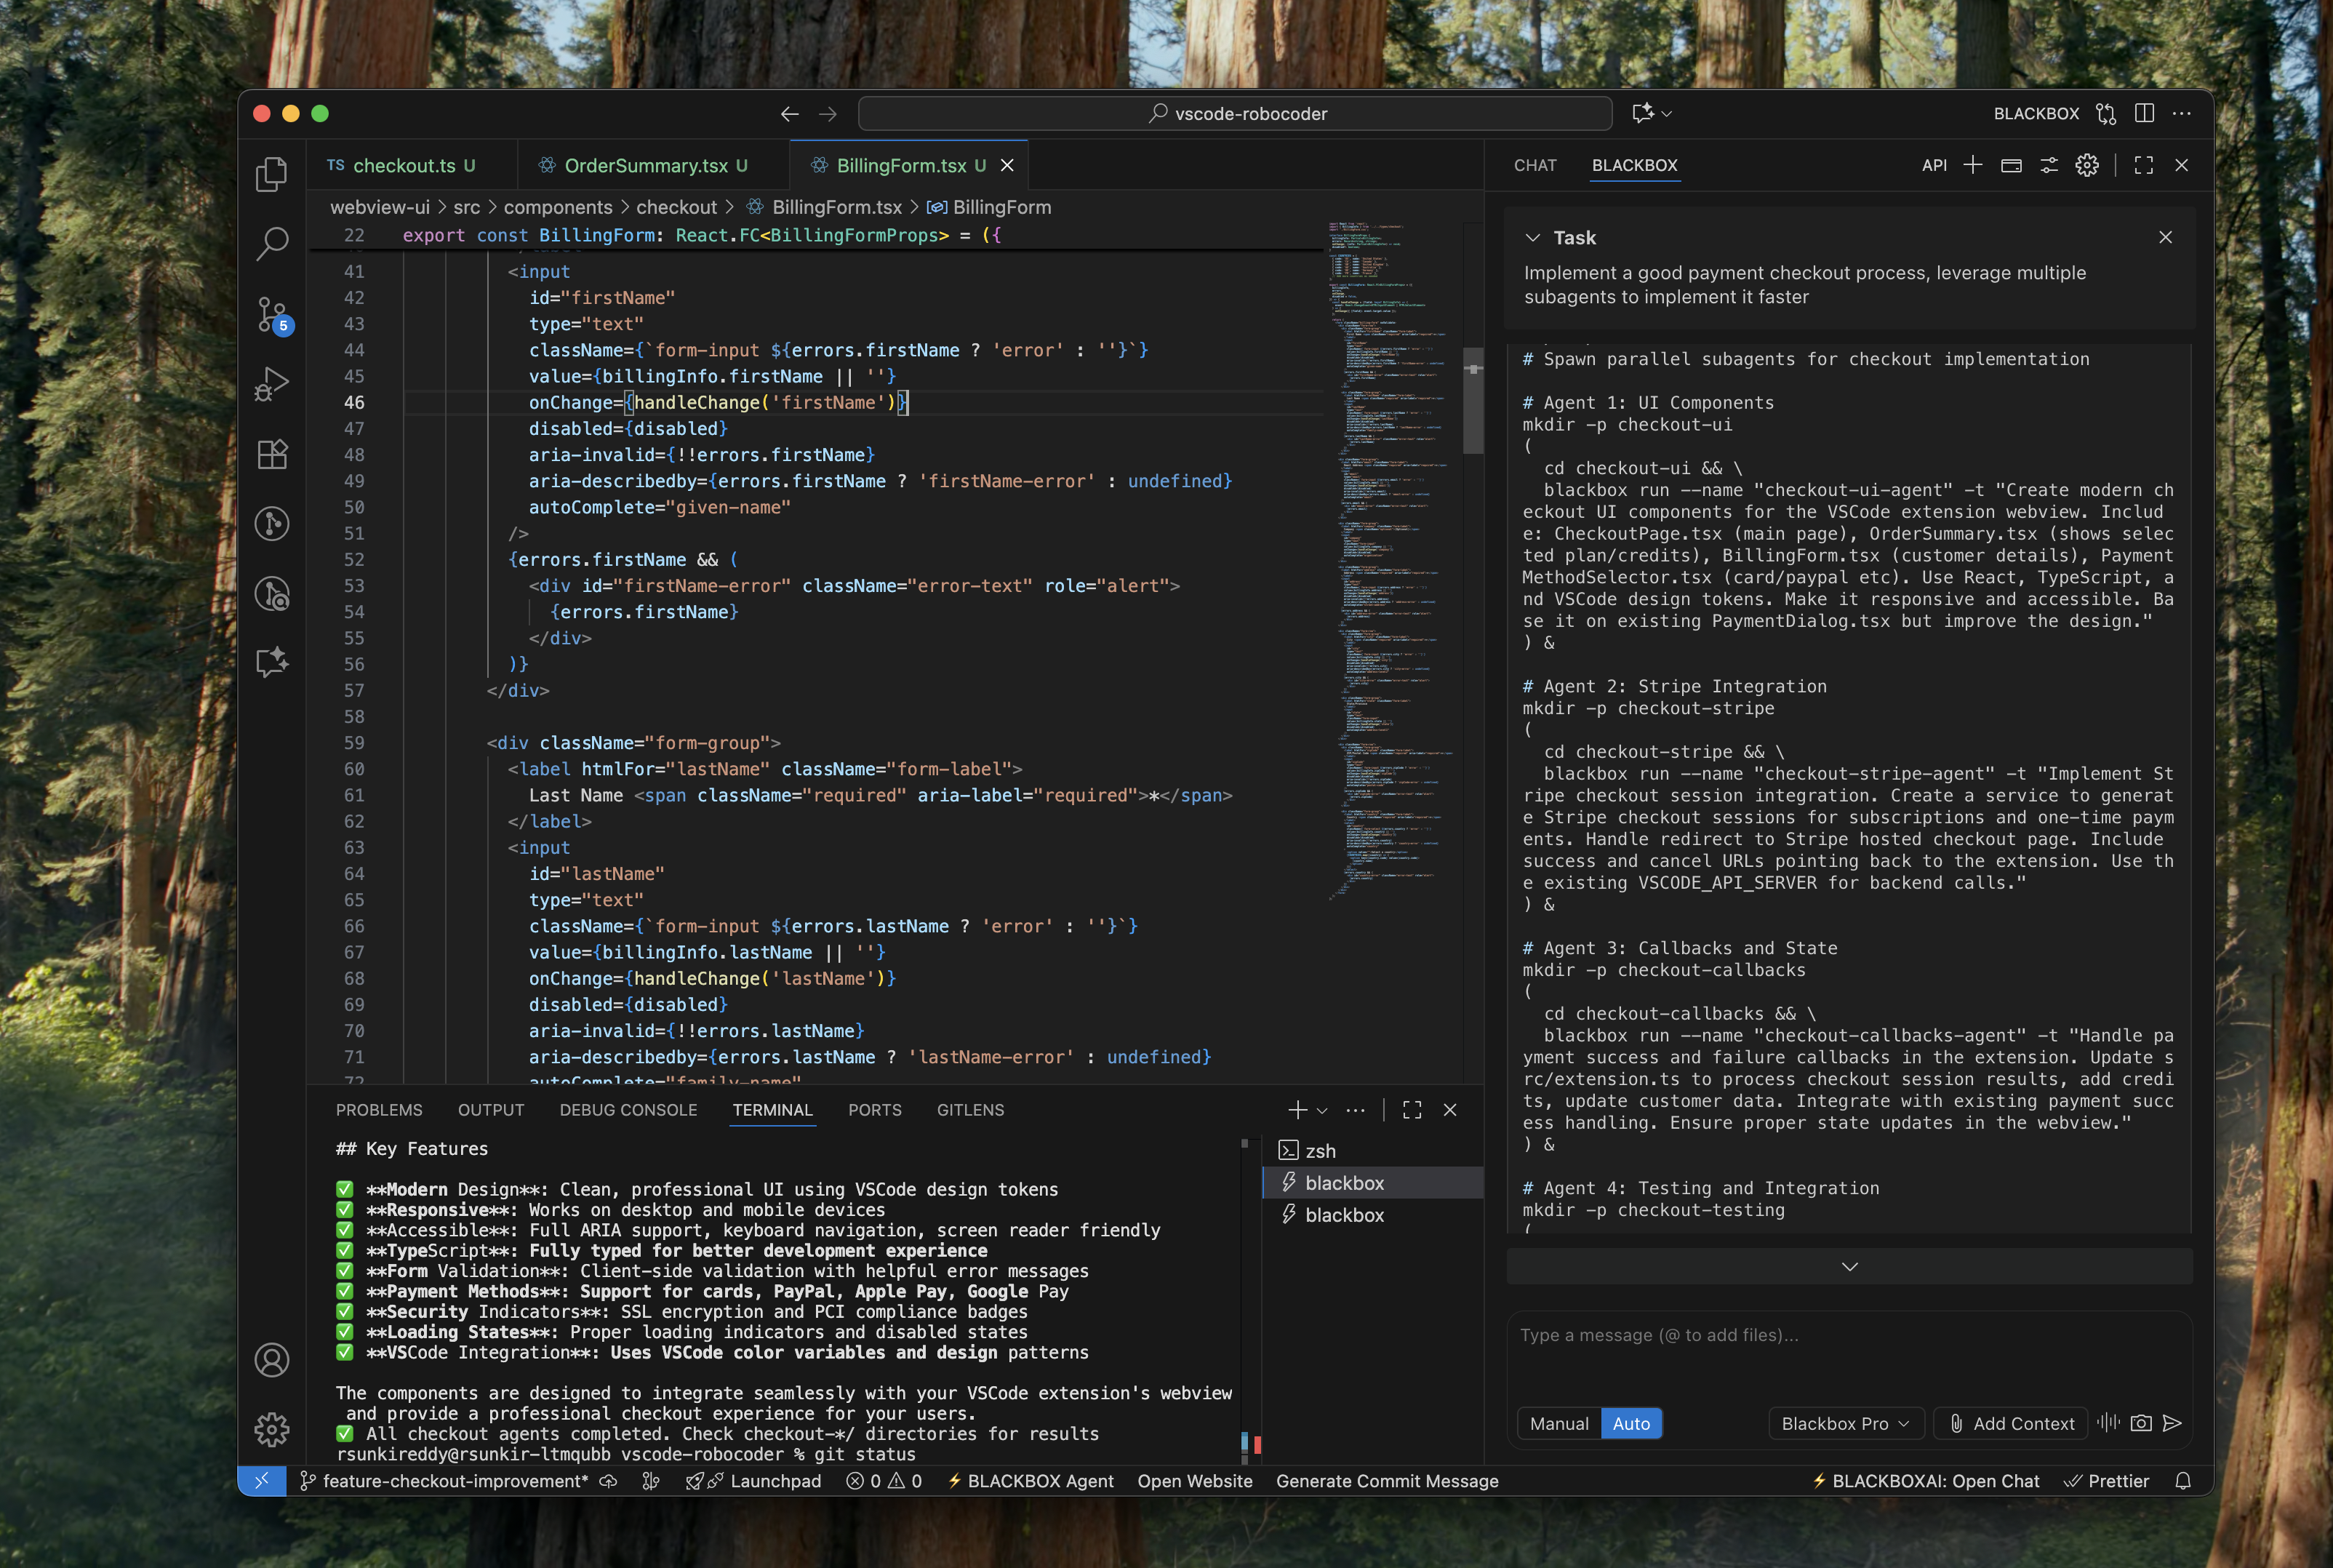Toggle the editor layout split icon
The width and height of the screenshot is (2333, 1568).
[x=2144, y=113]
